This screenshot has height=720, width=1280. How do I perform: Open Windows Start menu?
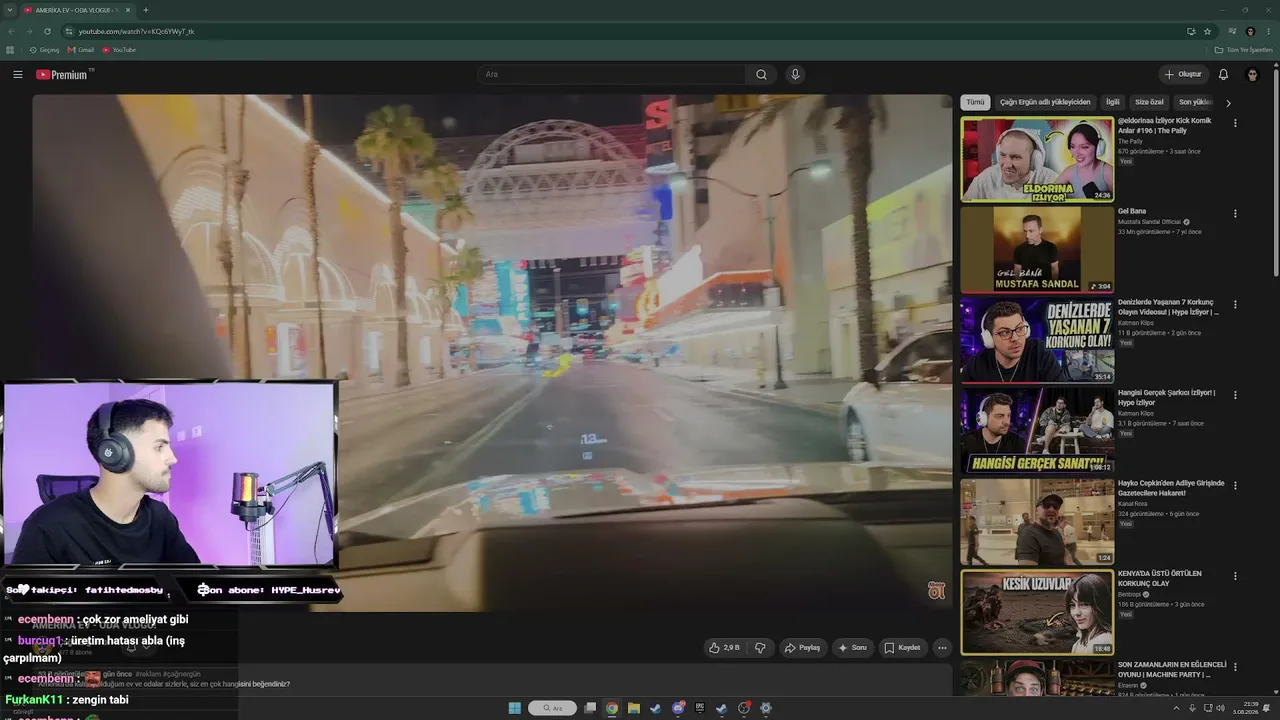(514, 708)
